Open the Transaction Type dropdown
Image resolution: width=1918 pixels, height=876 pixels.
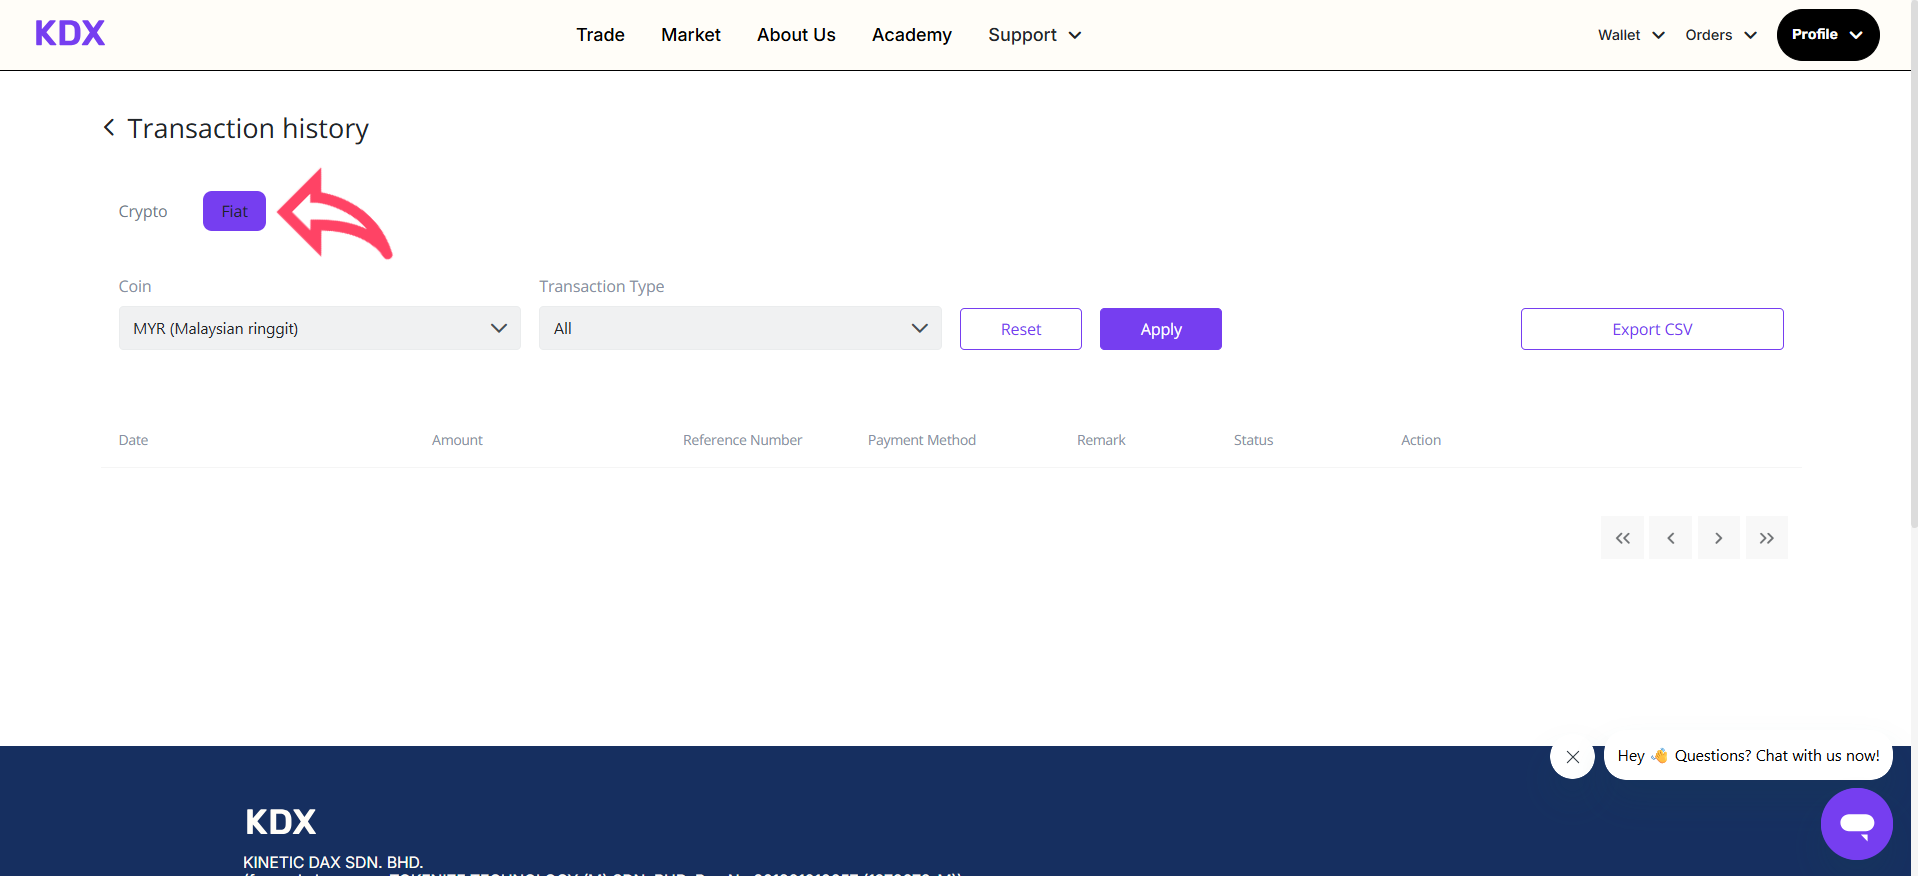pos(740,328)
